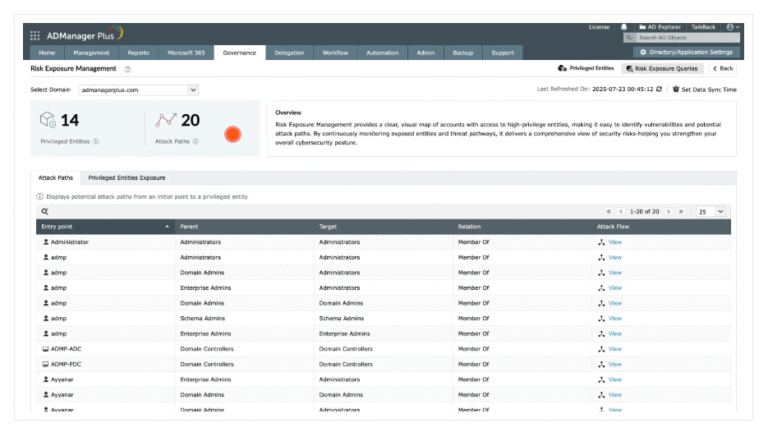Select the Governance tab

tap(240, 52)
